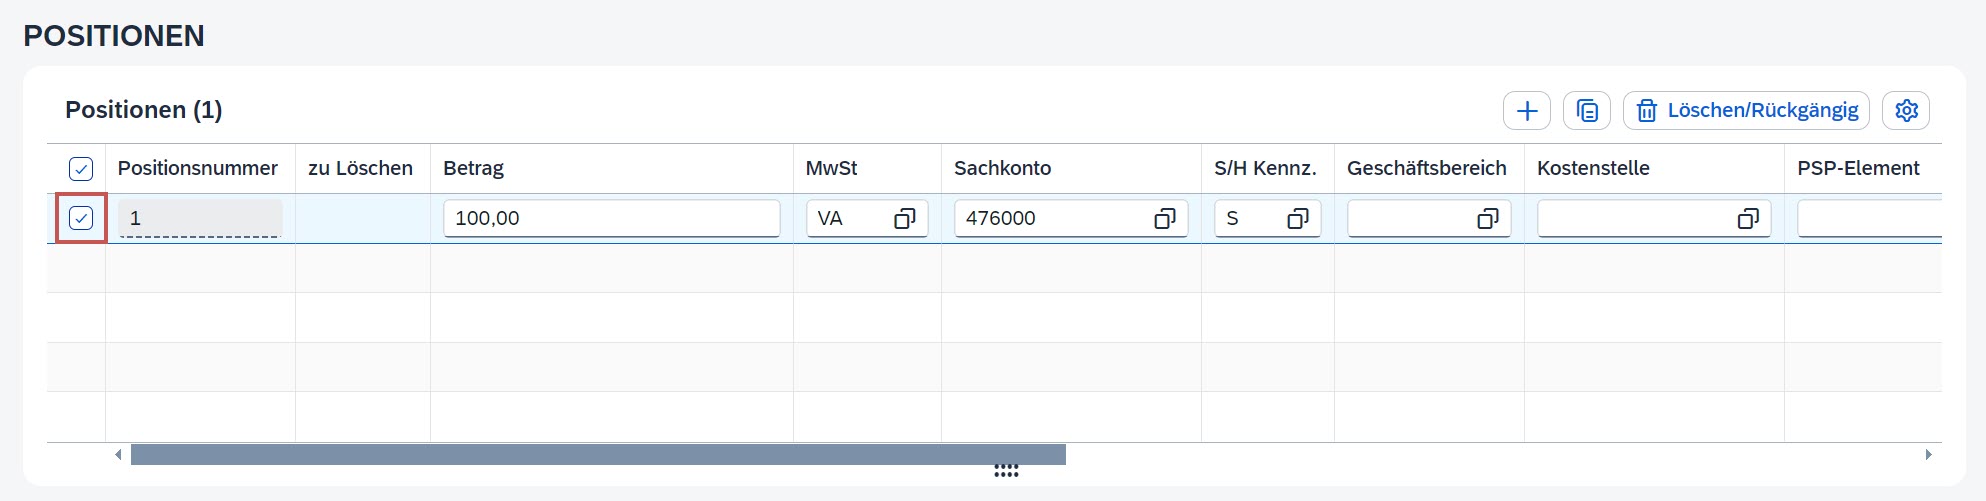Open value help for Sachkonto field
Viewport: 1986px width, 501px height.
click(x=1164, y=219)
